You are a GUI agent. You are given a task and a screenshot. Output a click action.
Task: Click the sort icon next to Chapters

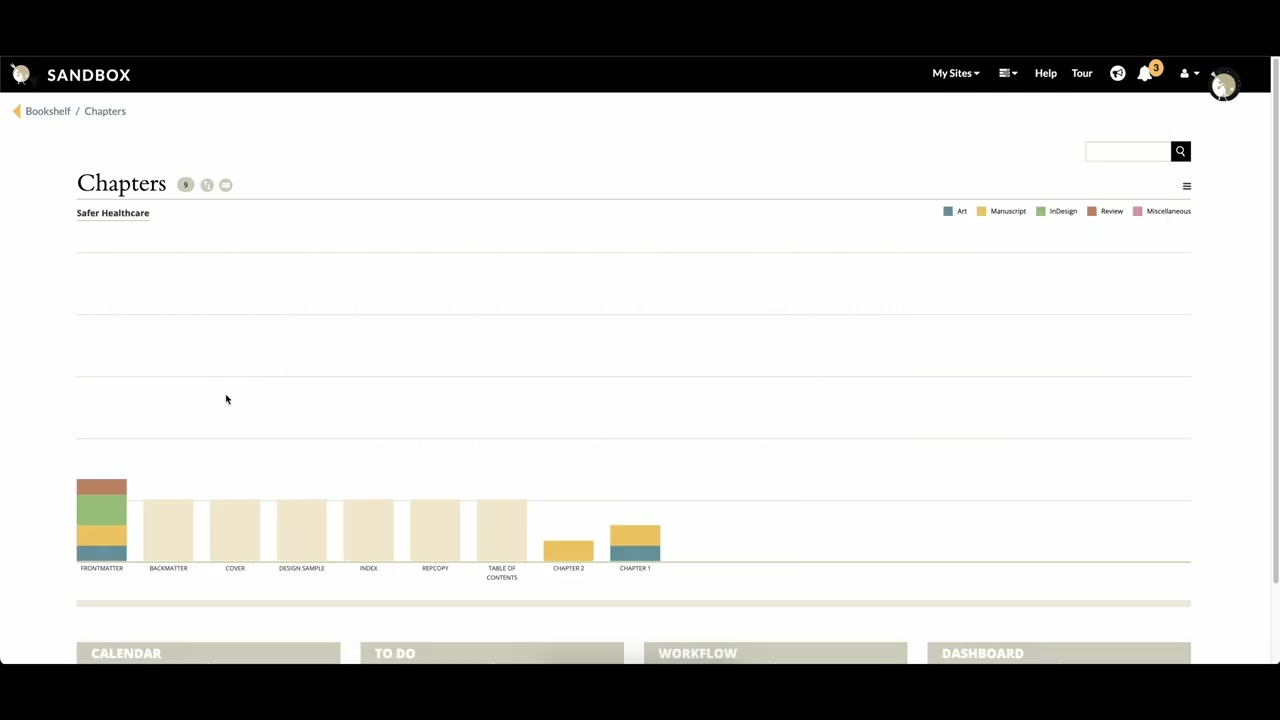pos(207,185)
